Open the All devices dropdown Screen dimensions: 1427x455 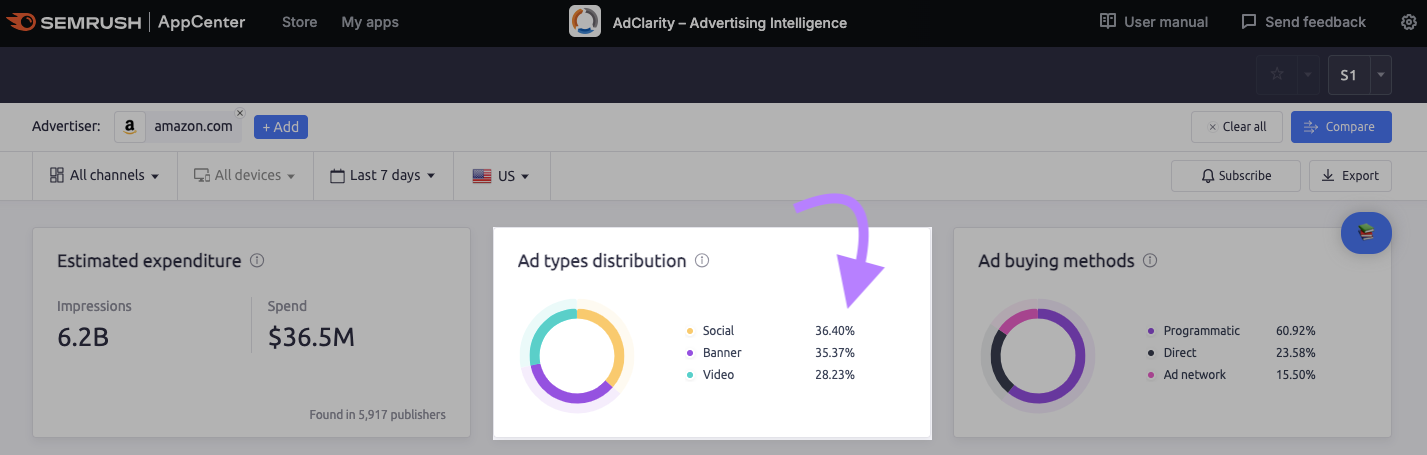(245, 176)
